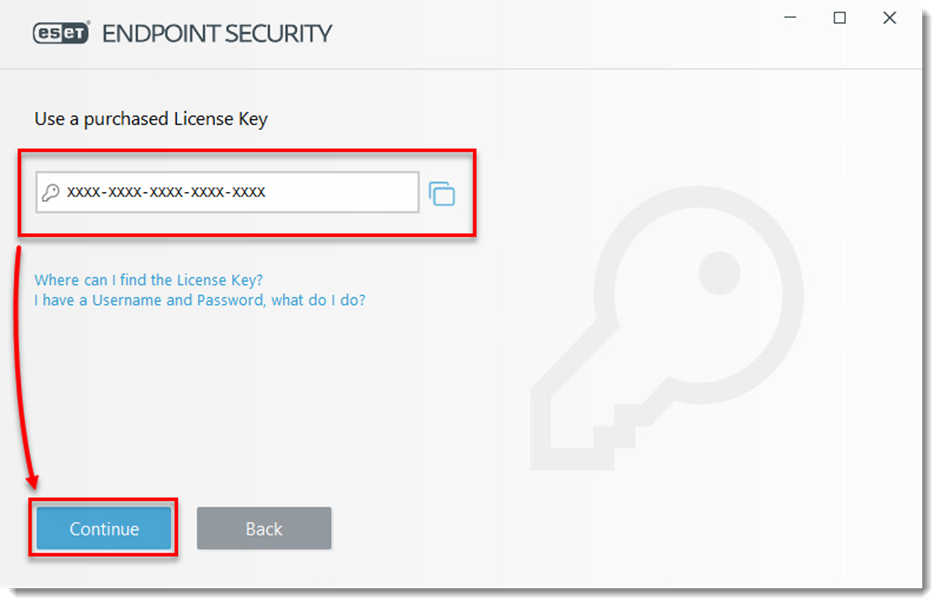Screen dimensions: 940x606
Task: Close the ESET Endpoint Security window
Action: pyautogui.click(x=890, y=18)
